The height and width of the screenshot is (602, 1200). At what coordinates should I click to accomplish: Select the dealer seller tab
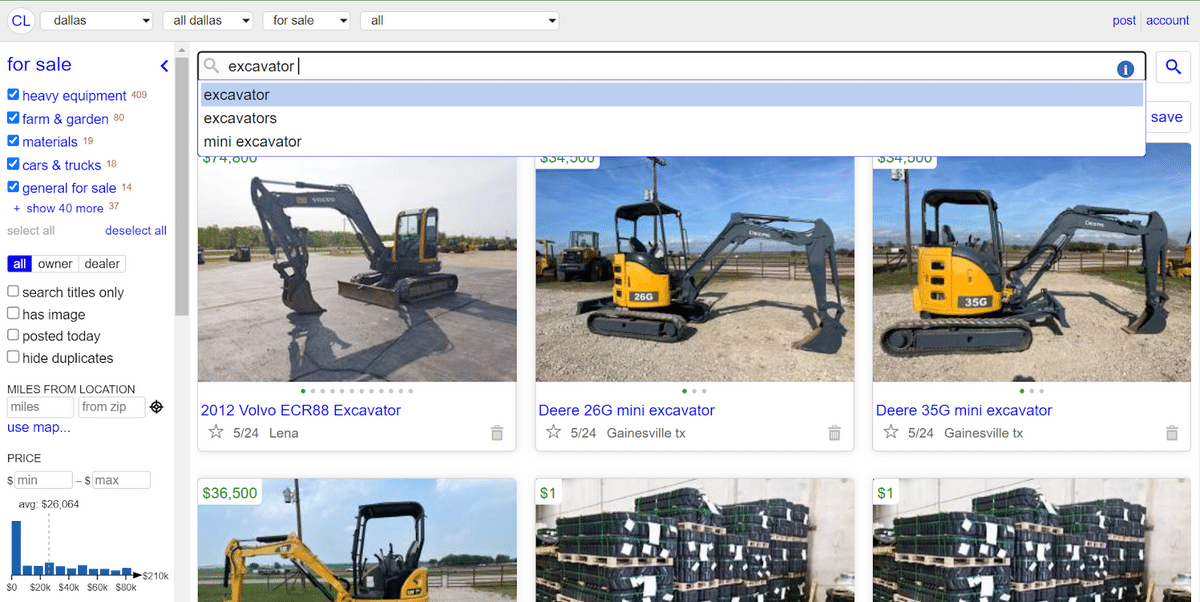pyautogui.click(x=102, y=264)
